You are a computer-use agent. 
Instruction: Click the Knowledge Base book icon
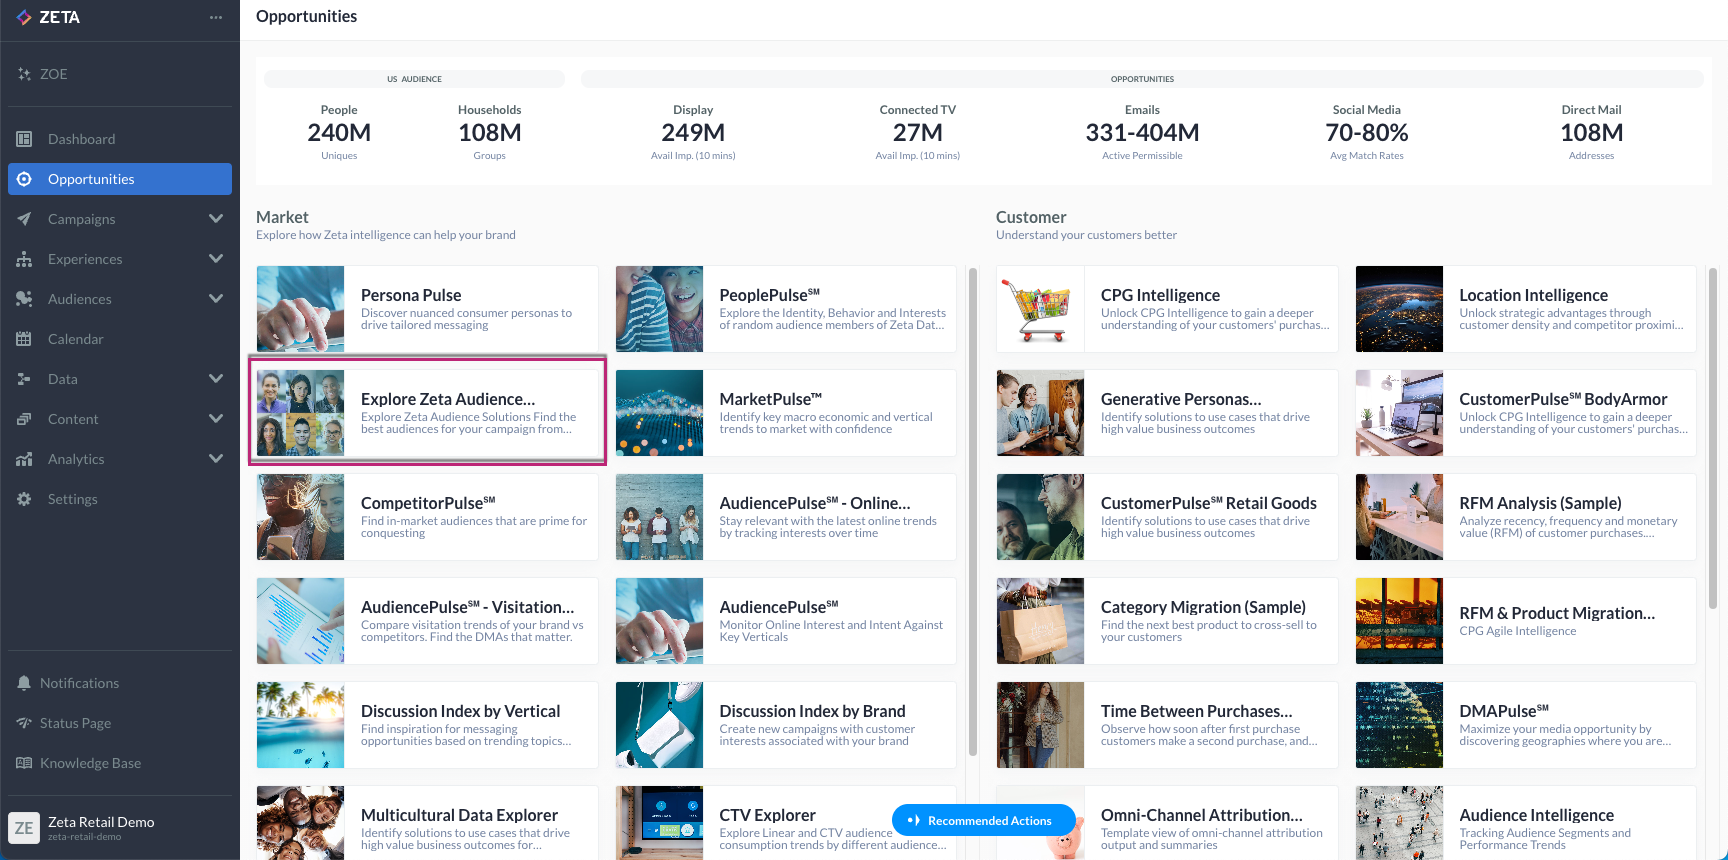[24, 763]
